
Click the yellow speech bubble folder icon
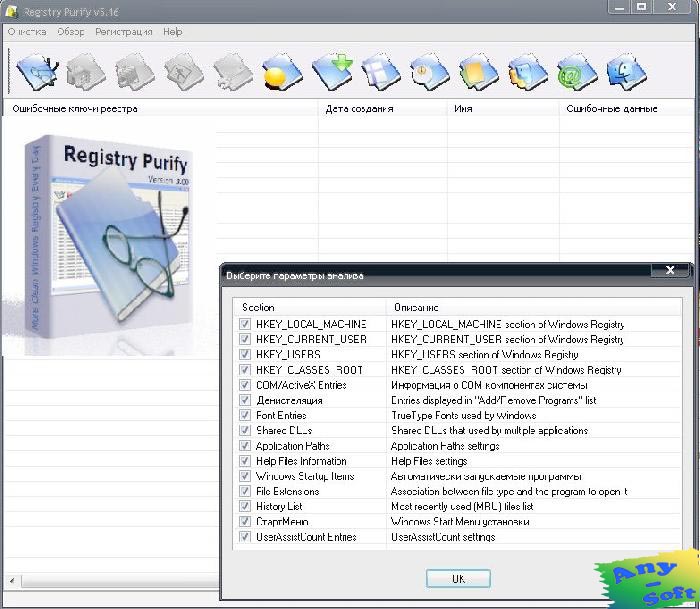click(283, 71)
